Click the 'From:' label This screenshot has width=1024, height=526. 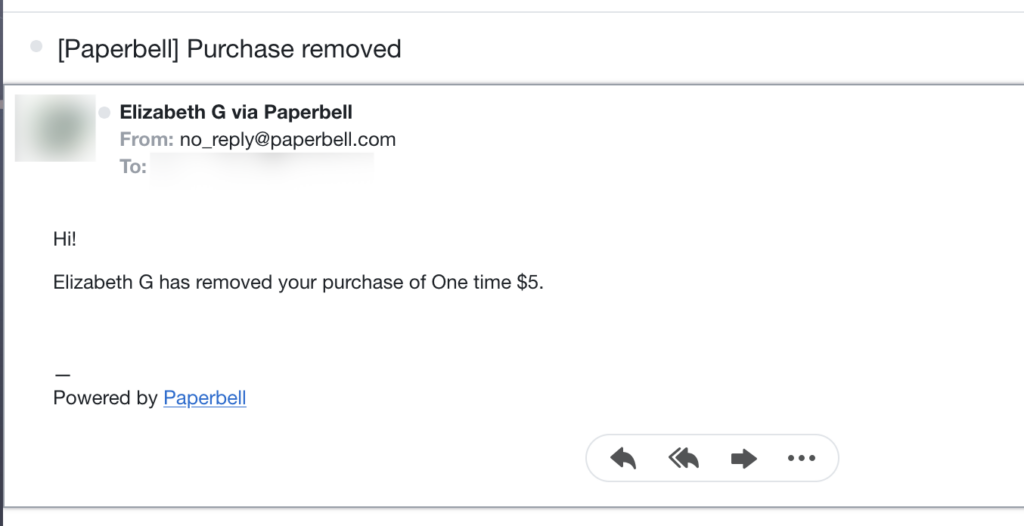coord(146,140)
